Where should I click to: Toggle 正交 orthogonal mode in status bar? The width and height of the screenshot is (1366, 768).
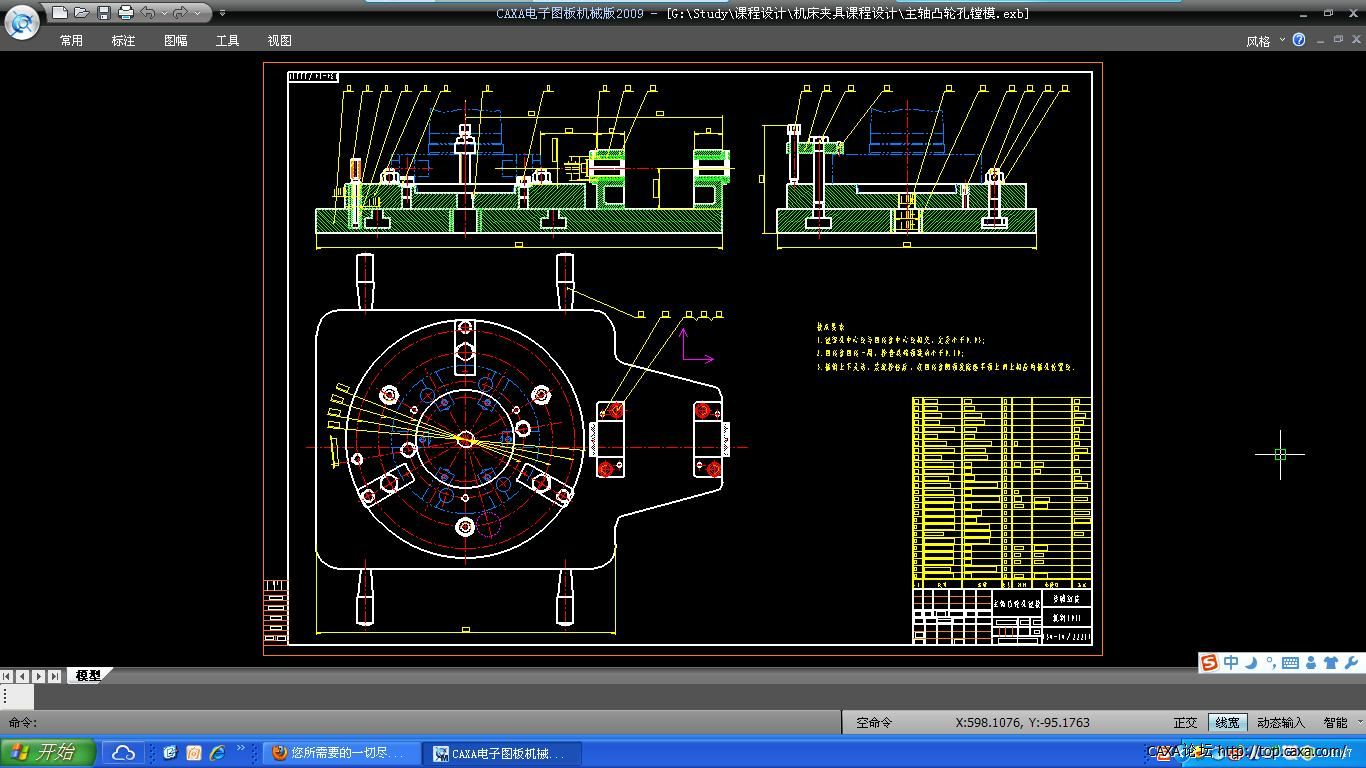[x=1185, y=722]
